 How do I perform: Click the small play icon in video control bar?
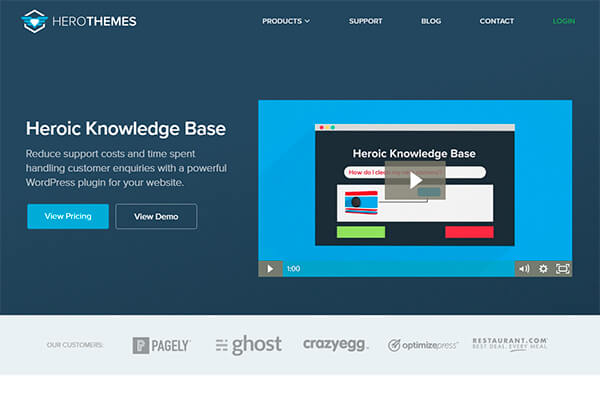click(270, 269)
